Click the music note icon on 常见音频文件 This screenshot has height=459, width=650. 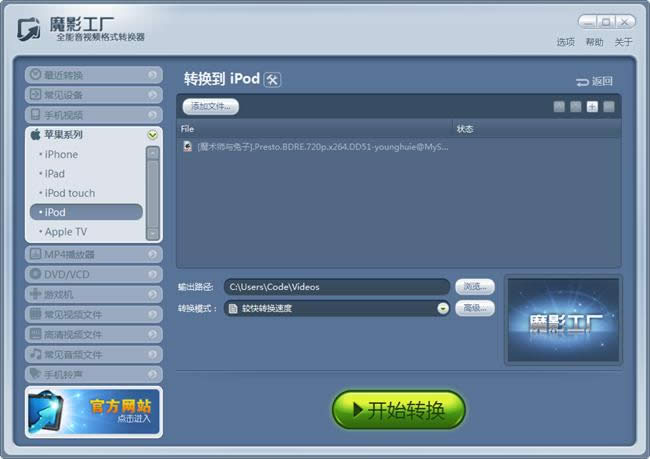point(36,354)
